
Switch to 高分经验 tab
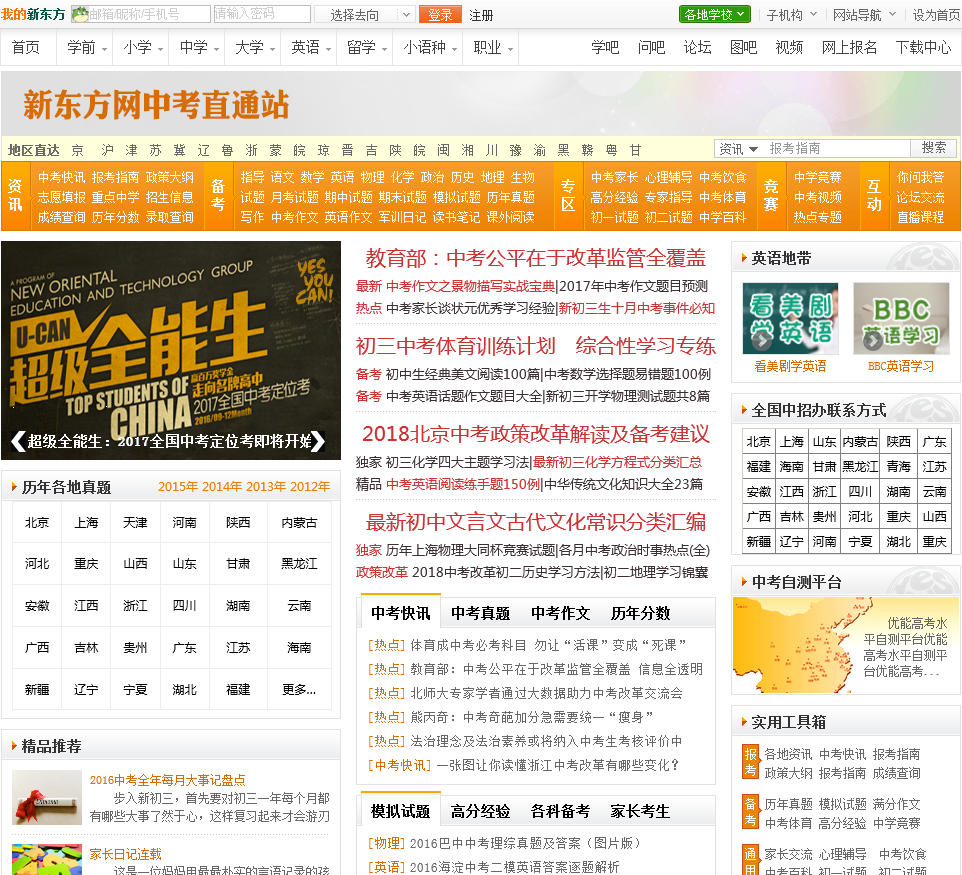[480, 811]
